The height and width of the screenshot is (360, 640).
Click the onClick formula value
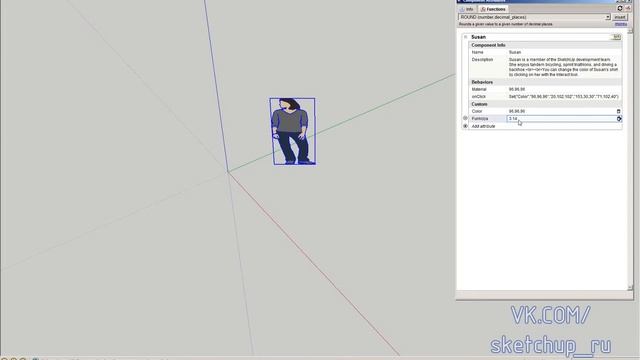[x=564, y=96]
